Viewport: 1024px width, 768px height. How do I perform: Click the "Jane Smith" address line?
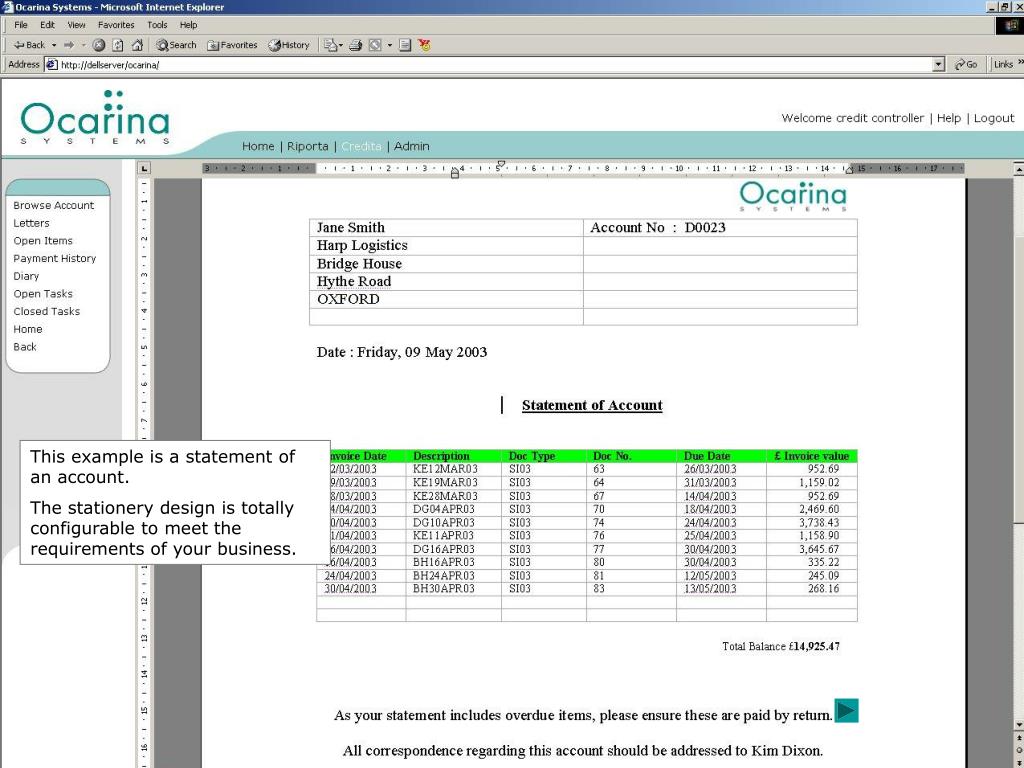351,227
